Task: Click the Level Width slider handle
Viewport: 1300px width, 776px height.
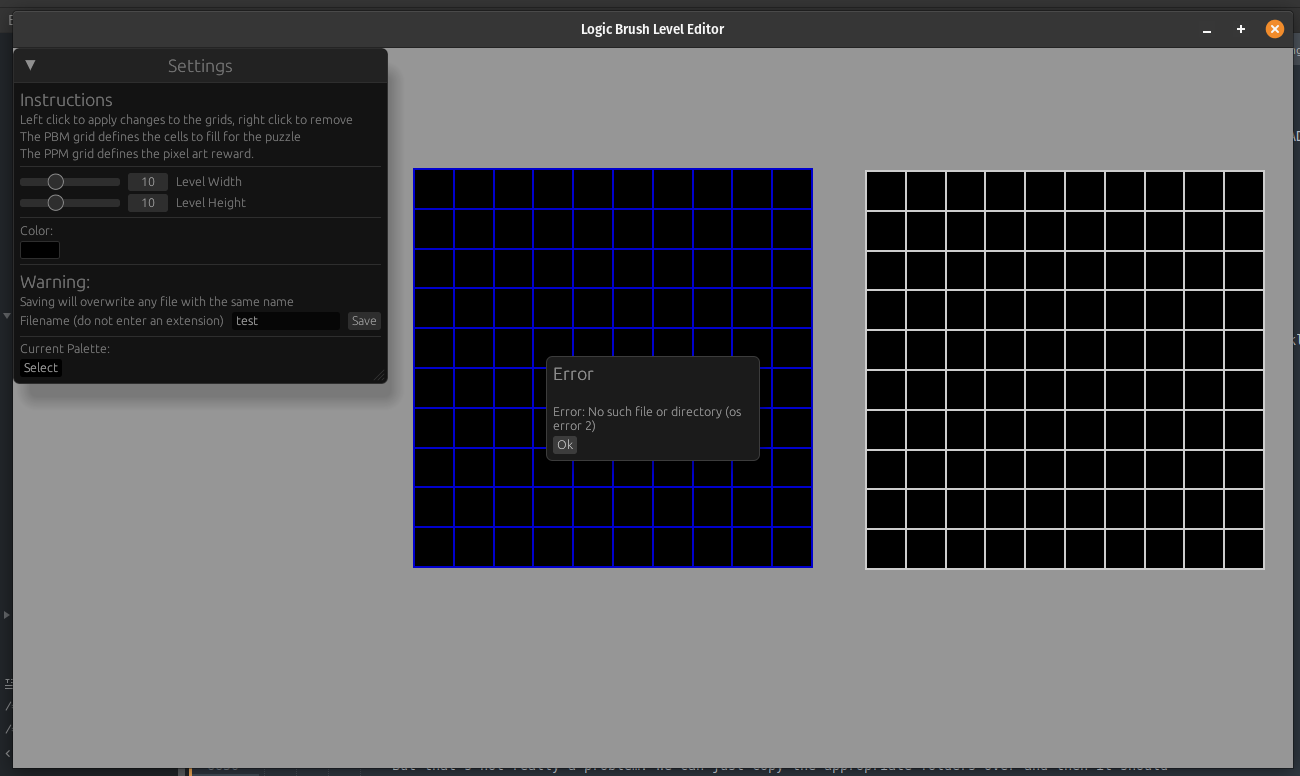Action: tap(56, 182)
